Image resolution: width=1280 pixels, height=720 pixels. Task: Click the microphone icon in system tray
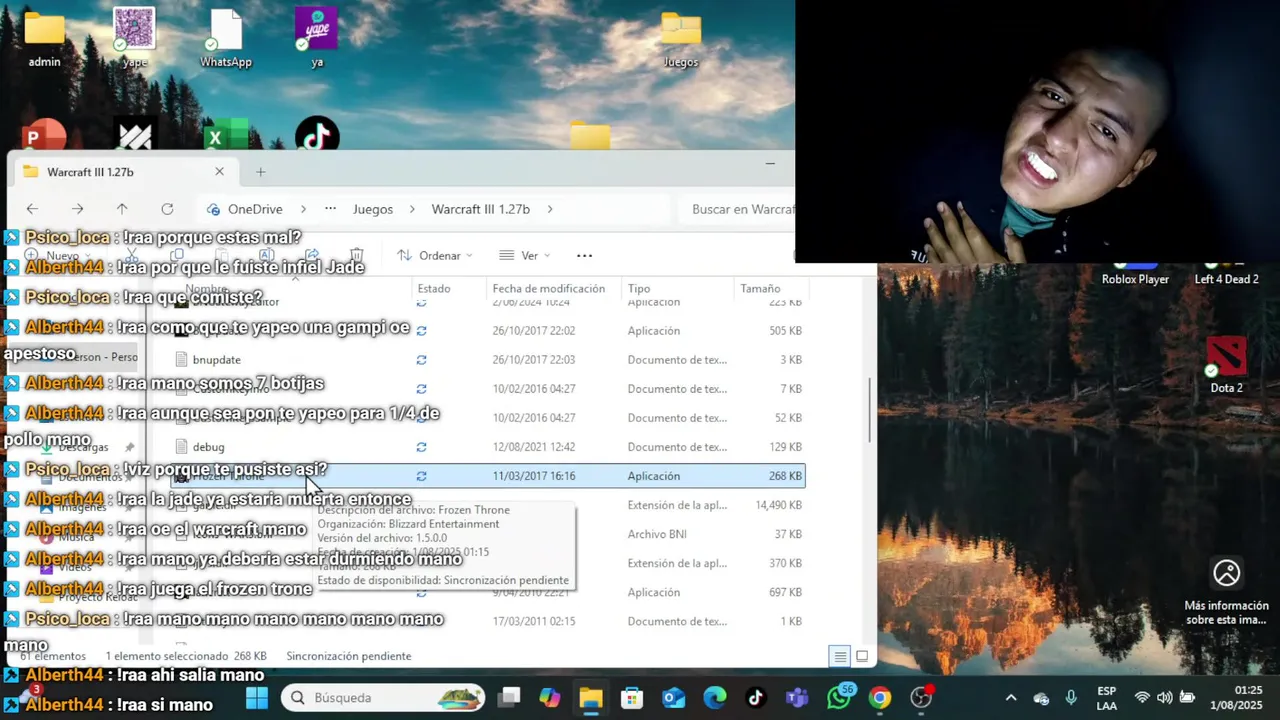1071,698
